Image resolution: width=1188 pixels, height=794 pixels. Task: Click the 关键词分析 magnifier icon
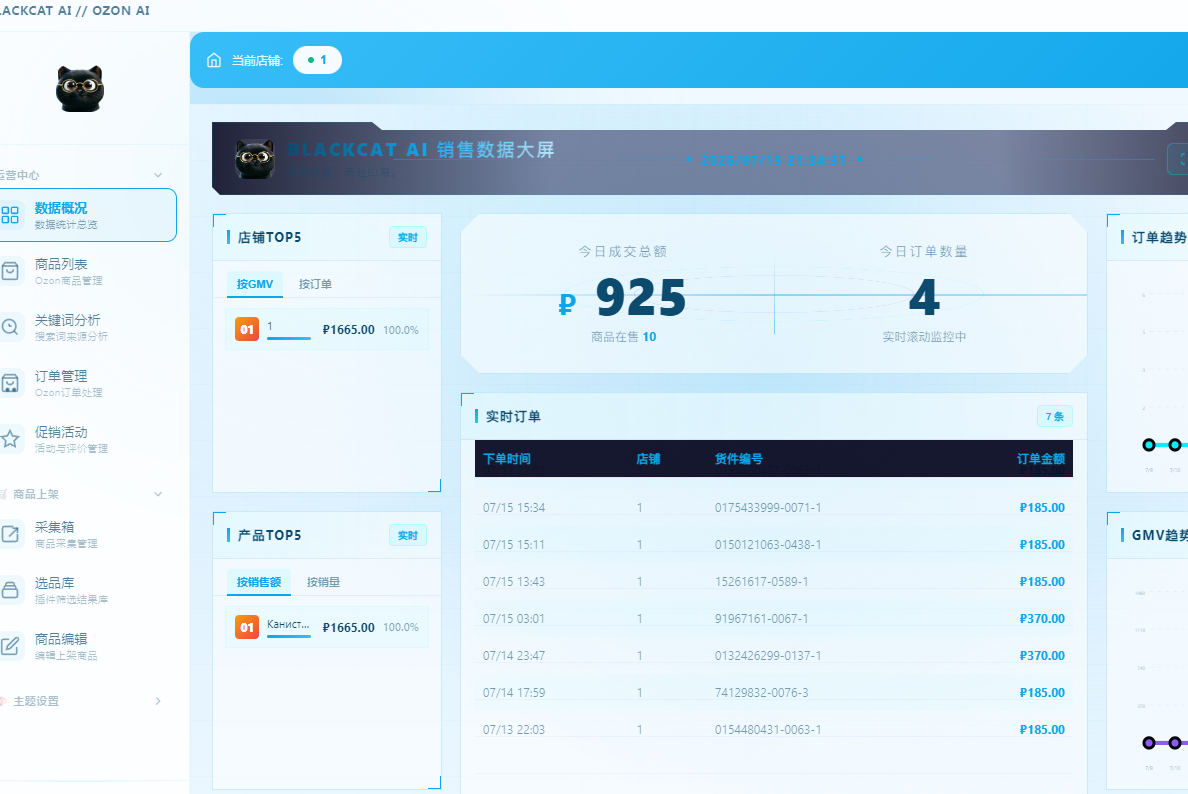coord(10,327)
